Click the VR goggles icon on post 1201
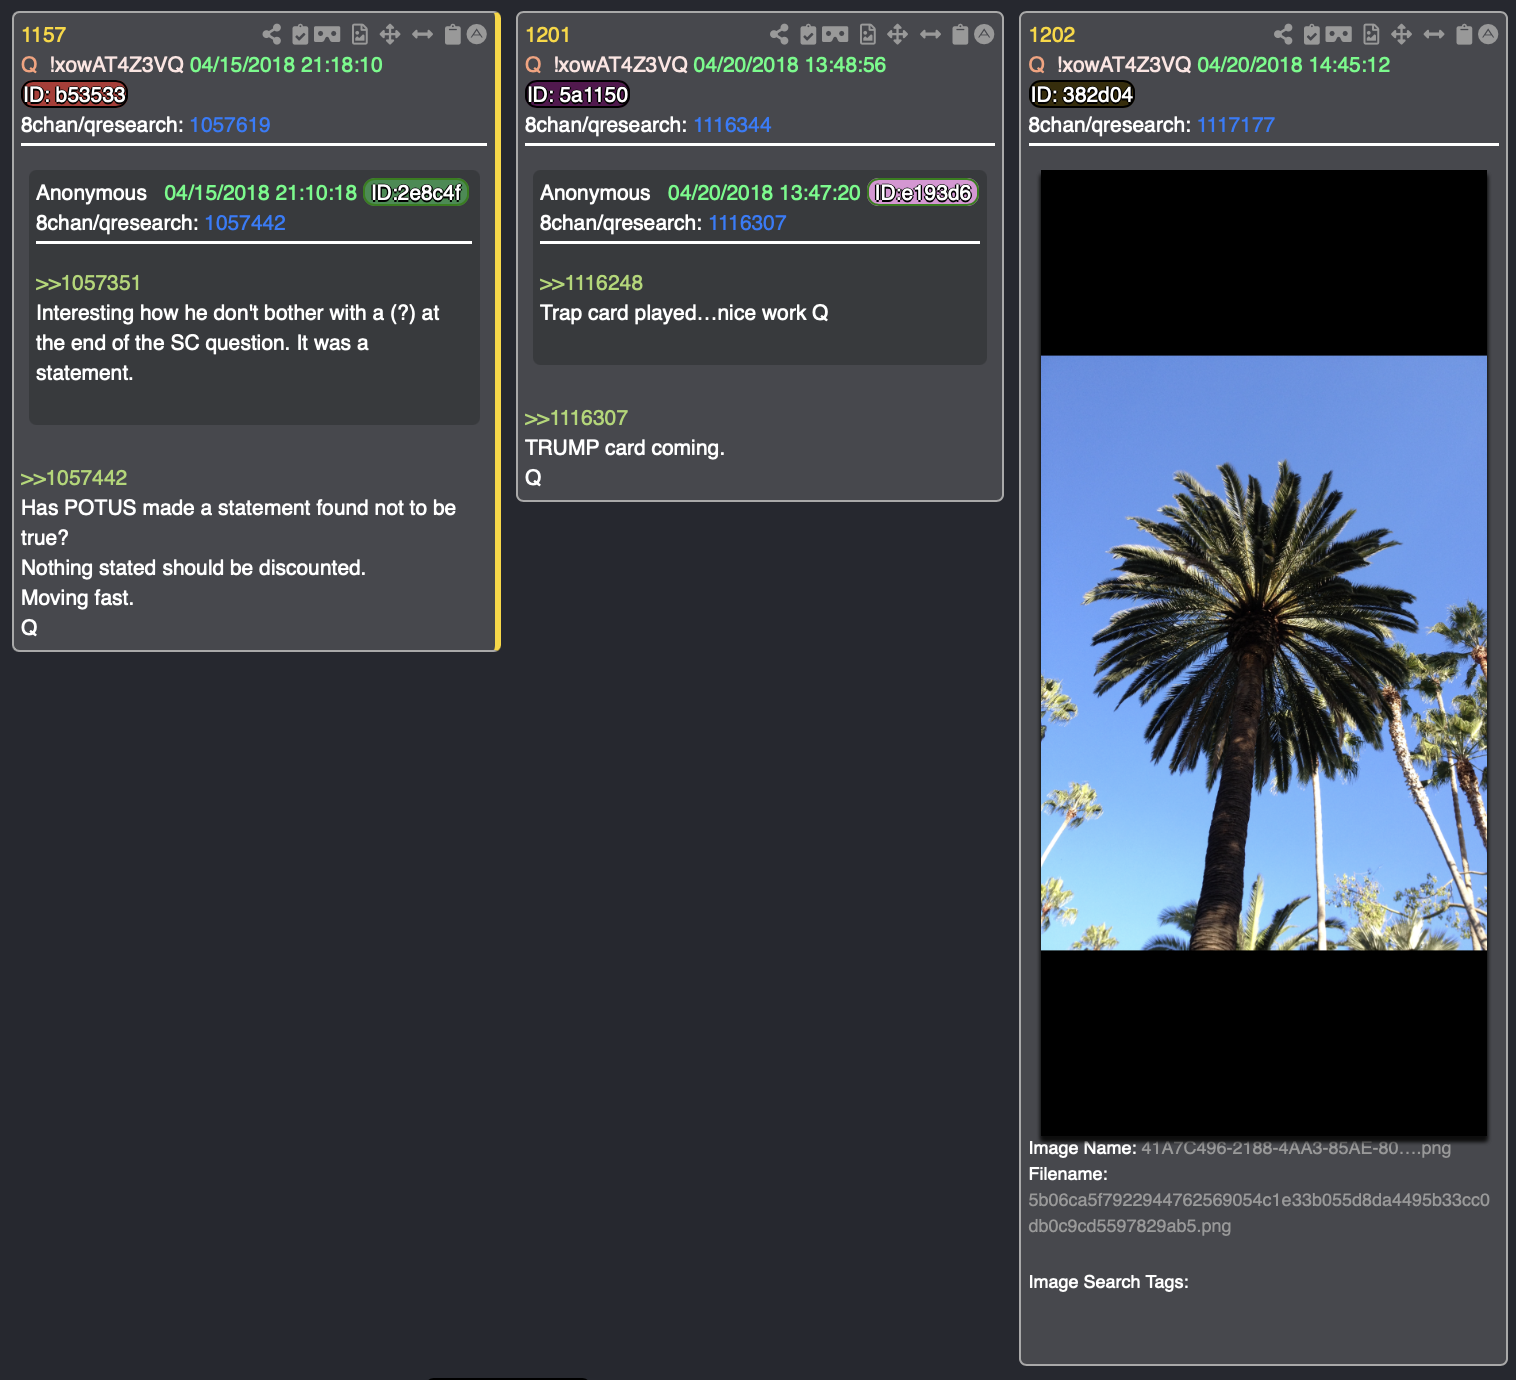Viewport: 1516px width, 1380px height. coord(835,35)
